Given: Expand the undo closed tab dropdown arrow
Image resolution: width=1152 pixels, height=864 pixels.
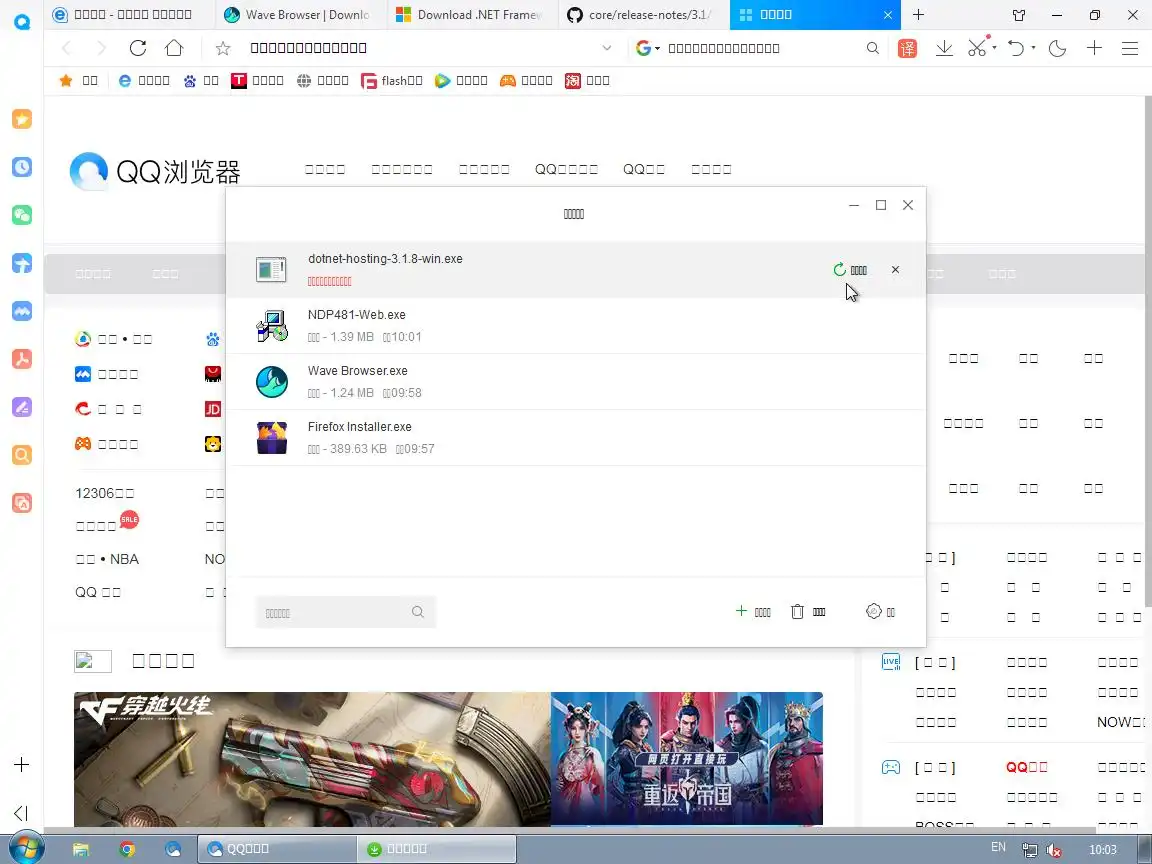Looking at the screenshot, I should [x=1033, y=48].
